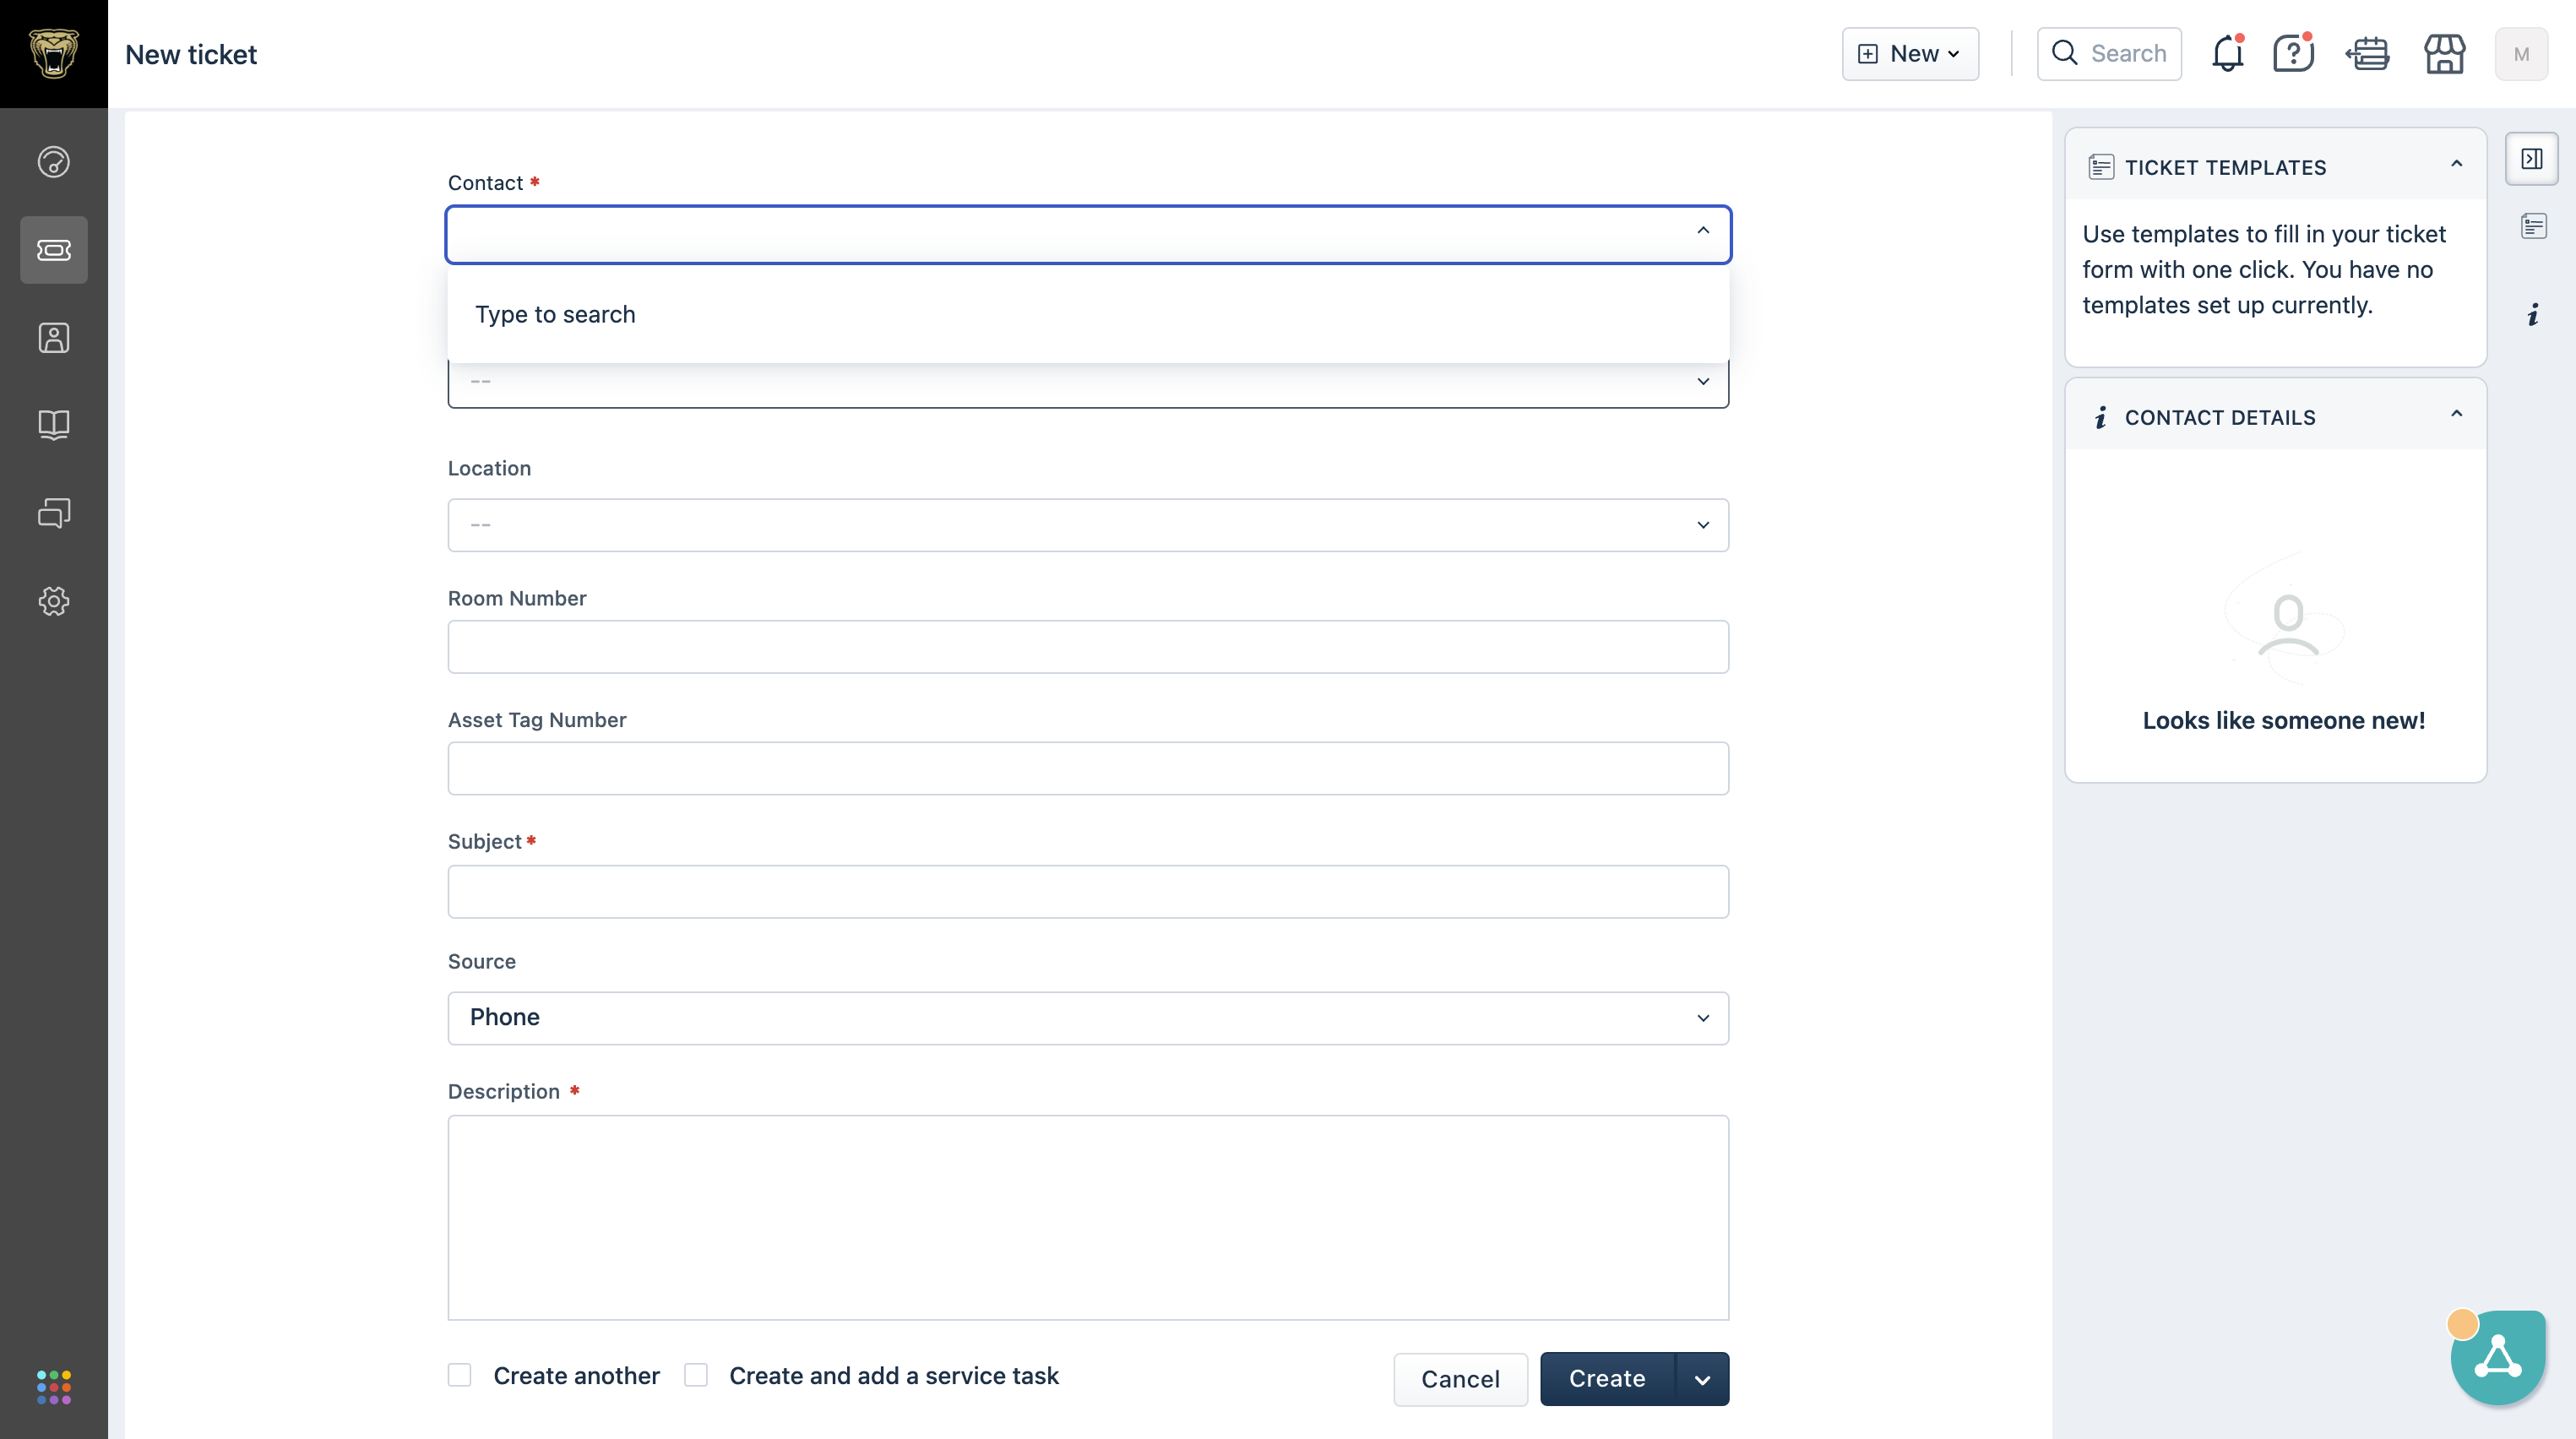The image size is (2576, 1439).
Task: Collapse the Ticket Templates panel
Action: click(2456, 164)
